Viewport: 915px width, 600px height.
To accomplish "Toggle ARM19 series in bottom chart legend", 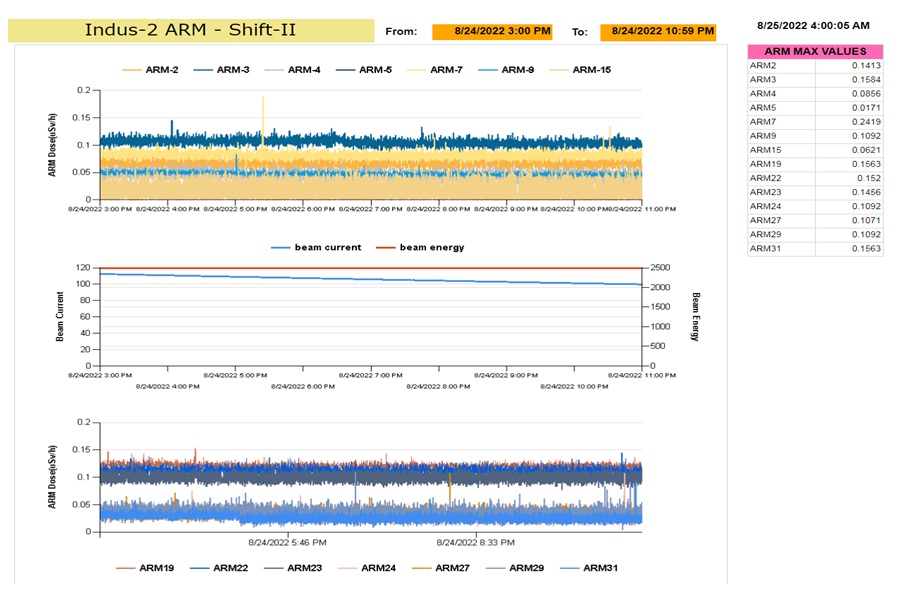I will (x=145, y=568).
